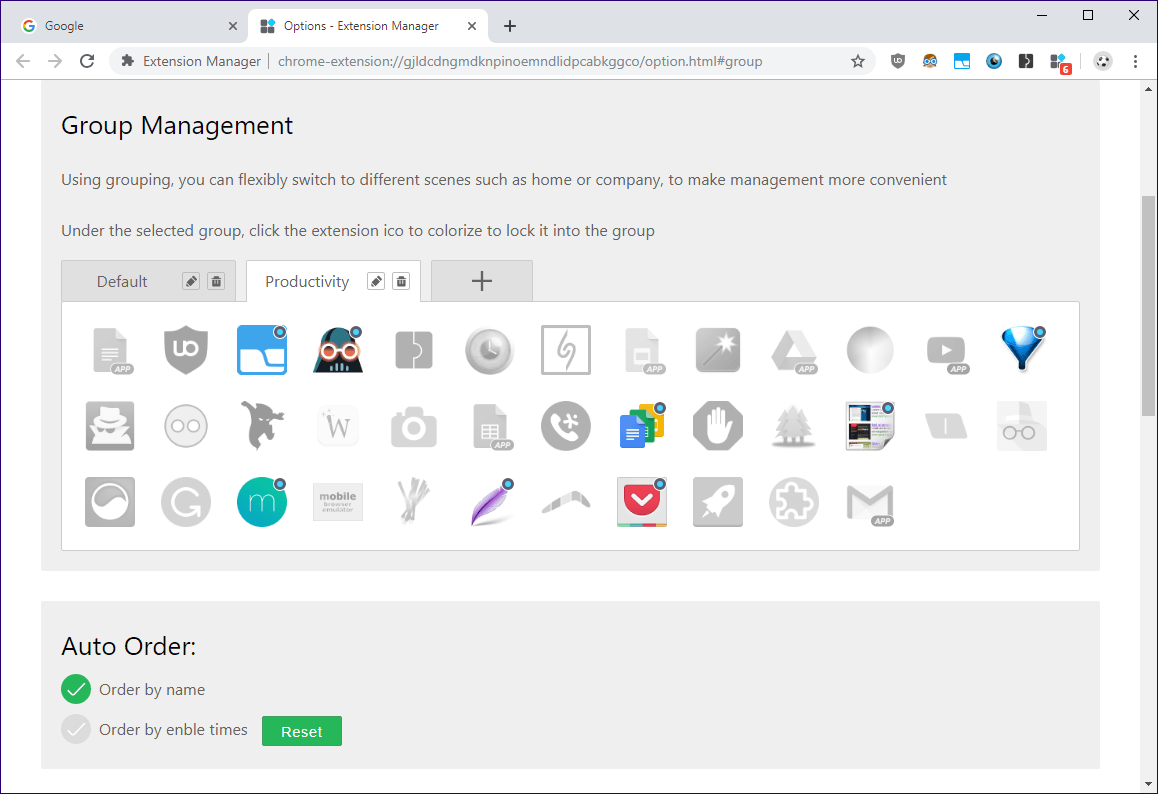Screen dimensions: 1158x794
Task: Select the rocket extension icon
Action: coord(718,502)
